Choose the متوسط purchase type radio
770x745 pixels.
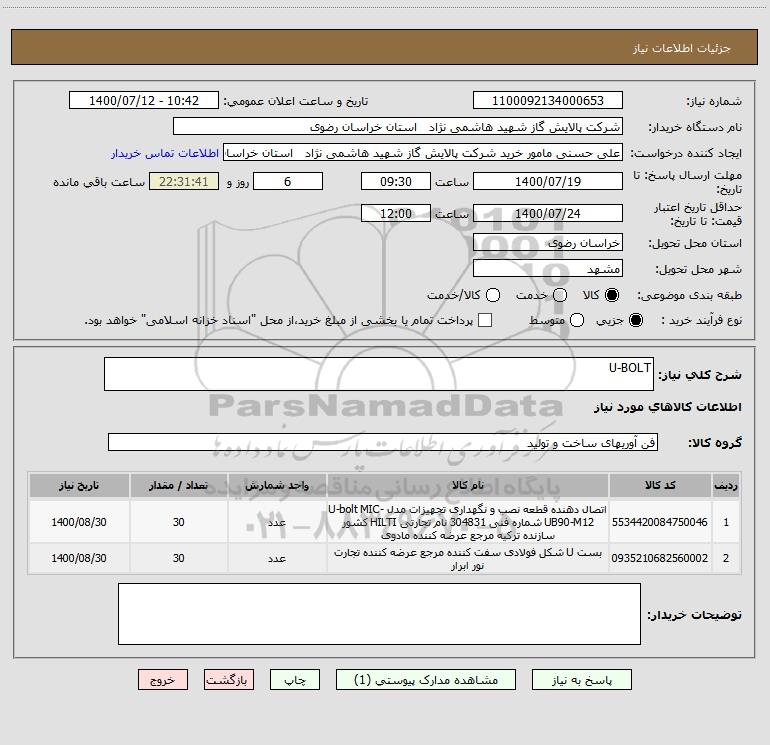pos(577,320)
